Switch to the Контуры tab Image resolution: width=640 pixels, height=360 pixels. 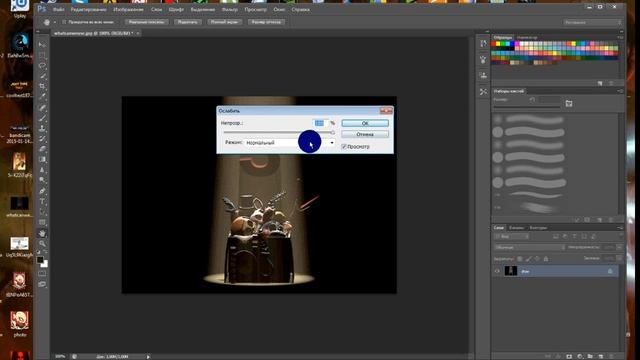tap(538, 228)
